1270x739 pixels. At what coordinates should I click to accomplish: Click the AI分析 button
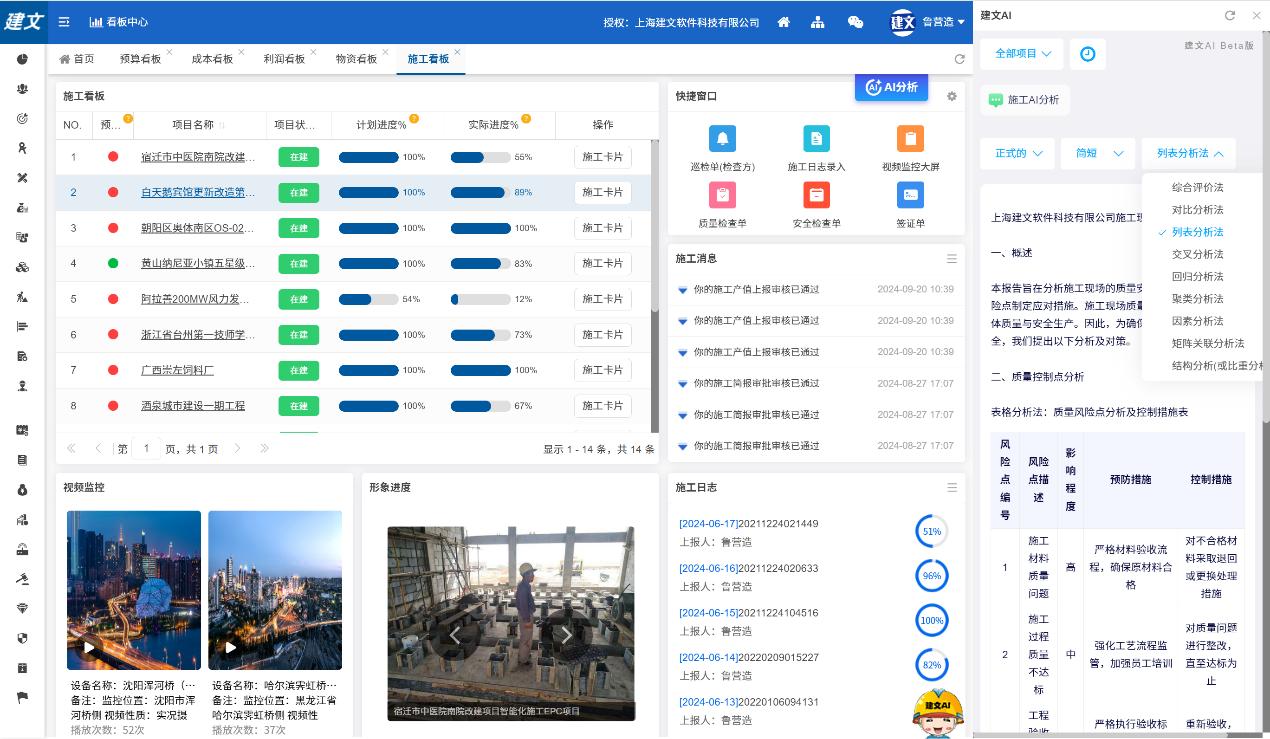coord(891,87)
